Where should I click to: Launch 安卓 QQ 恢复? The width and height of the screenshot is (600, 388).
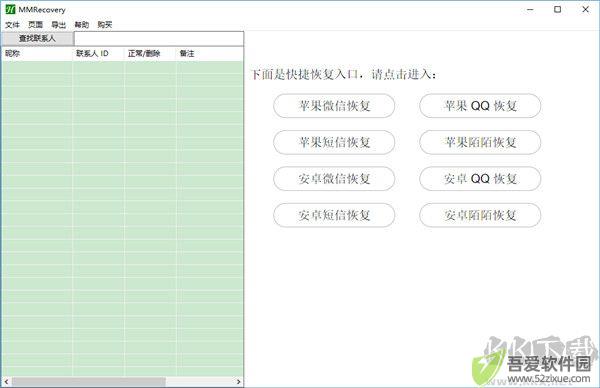480,179
